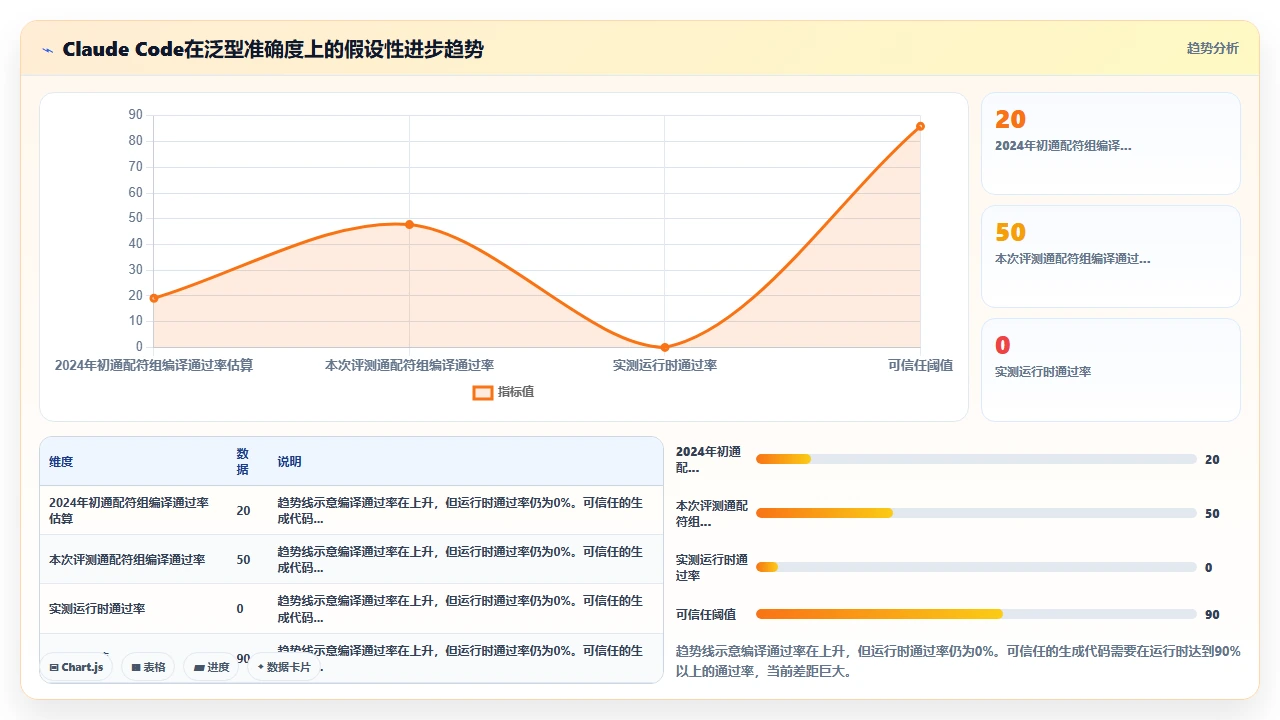
Task: Click the 趋势分析 label in the header
Action: click(x=1212, y=48)
